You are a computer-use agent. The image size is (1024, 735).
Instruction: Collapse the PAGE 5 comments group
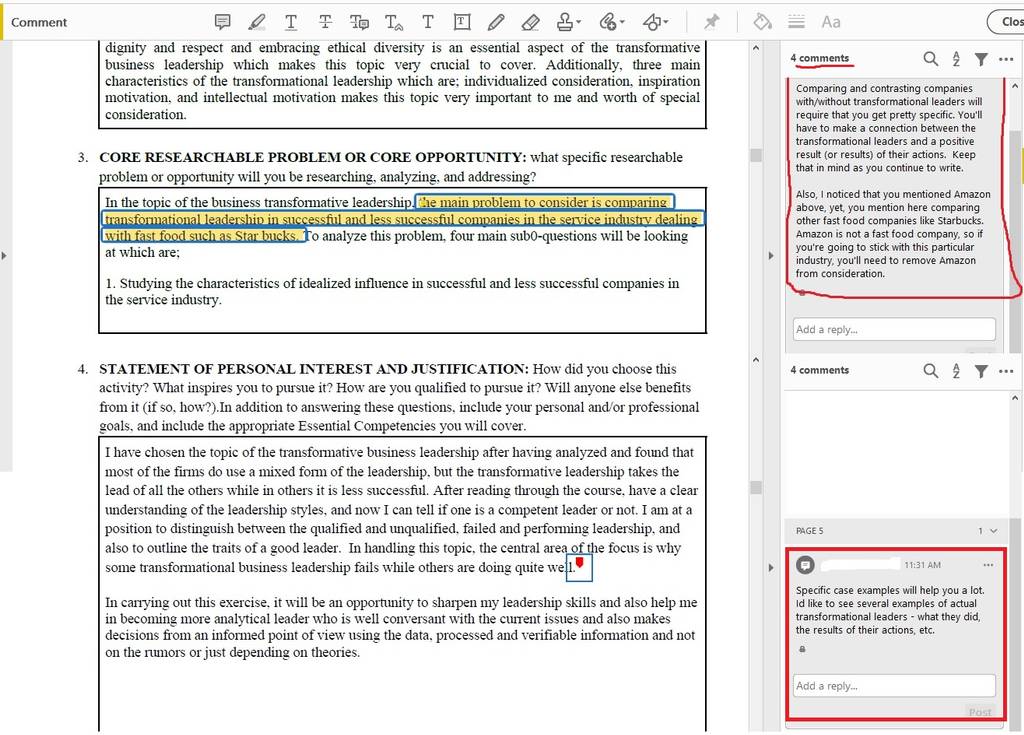993,531
